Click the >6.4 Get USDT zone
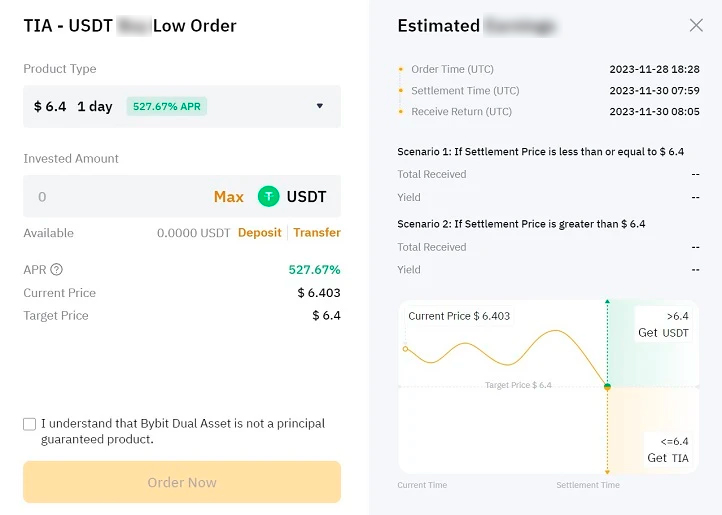This screenshot has width=722, height=515. 663,325
